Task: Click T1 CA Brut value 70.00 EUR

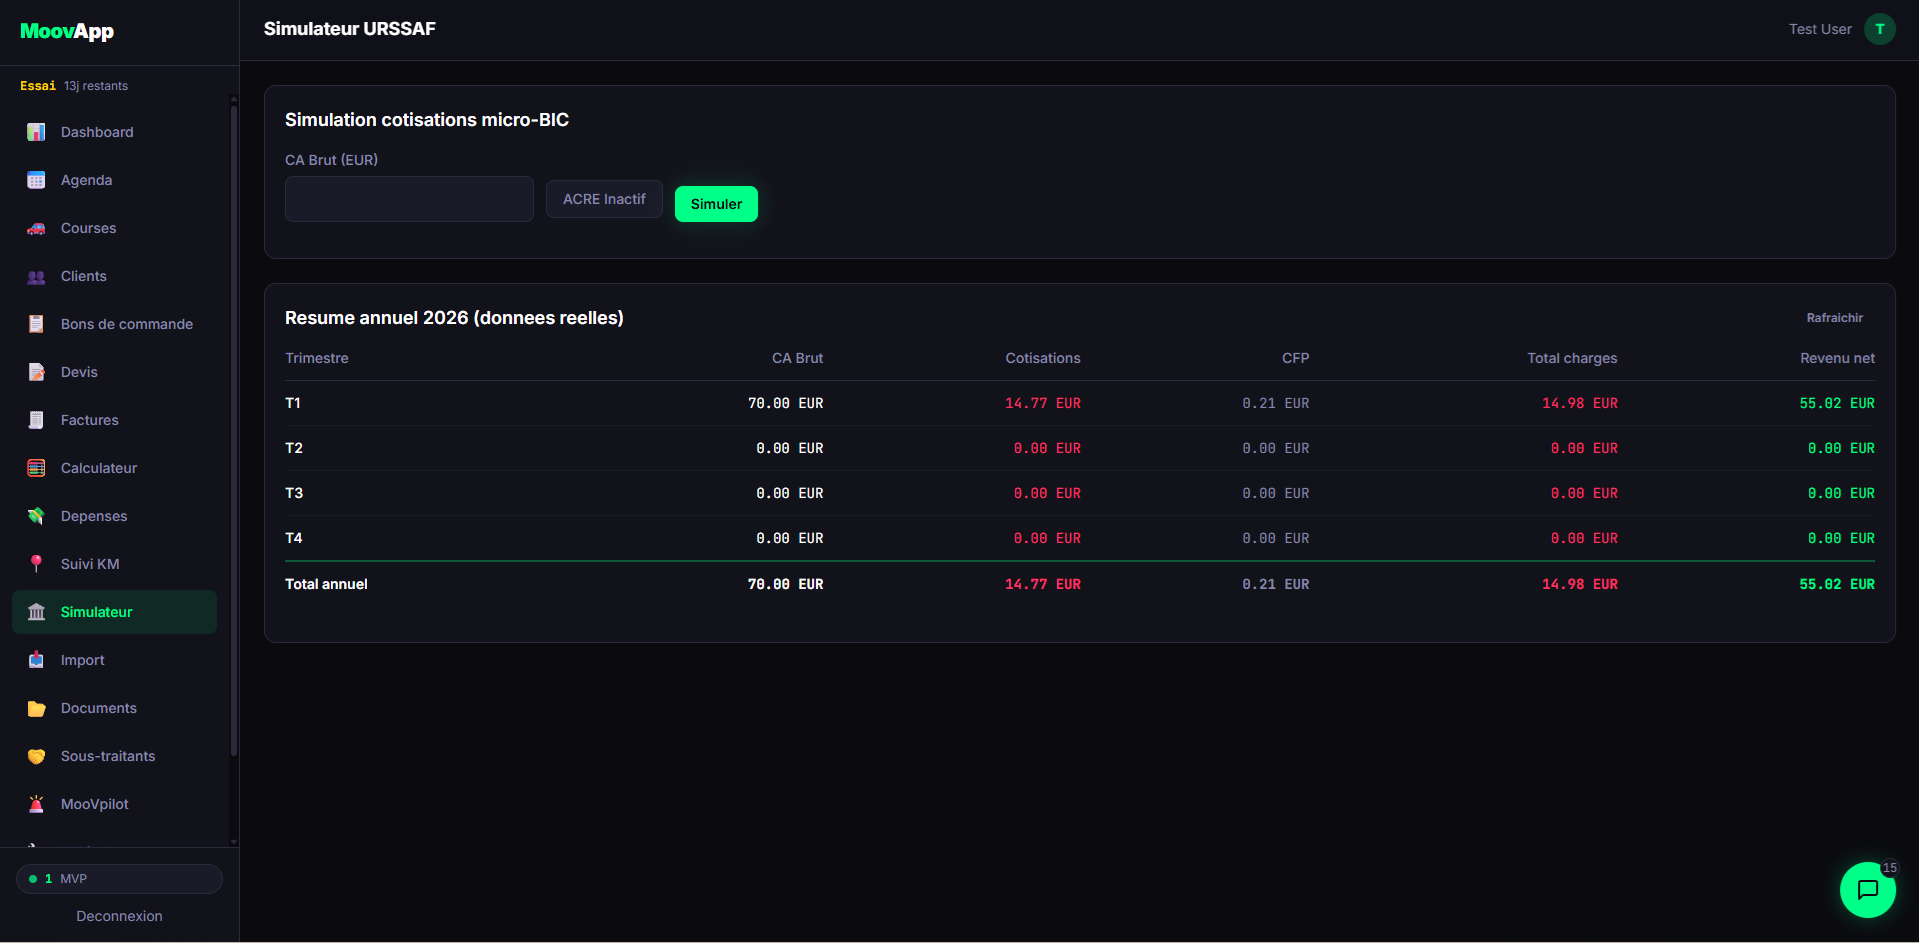Action: click(786, 403)
